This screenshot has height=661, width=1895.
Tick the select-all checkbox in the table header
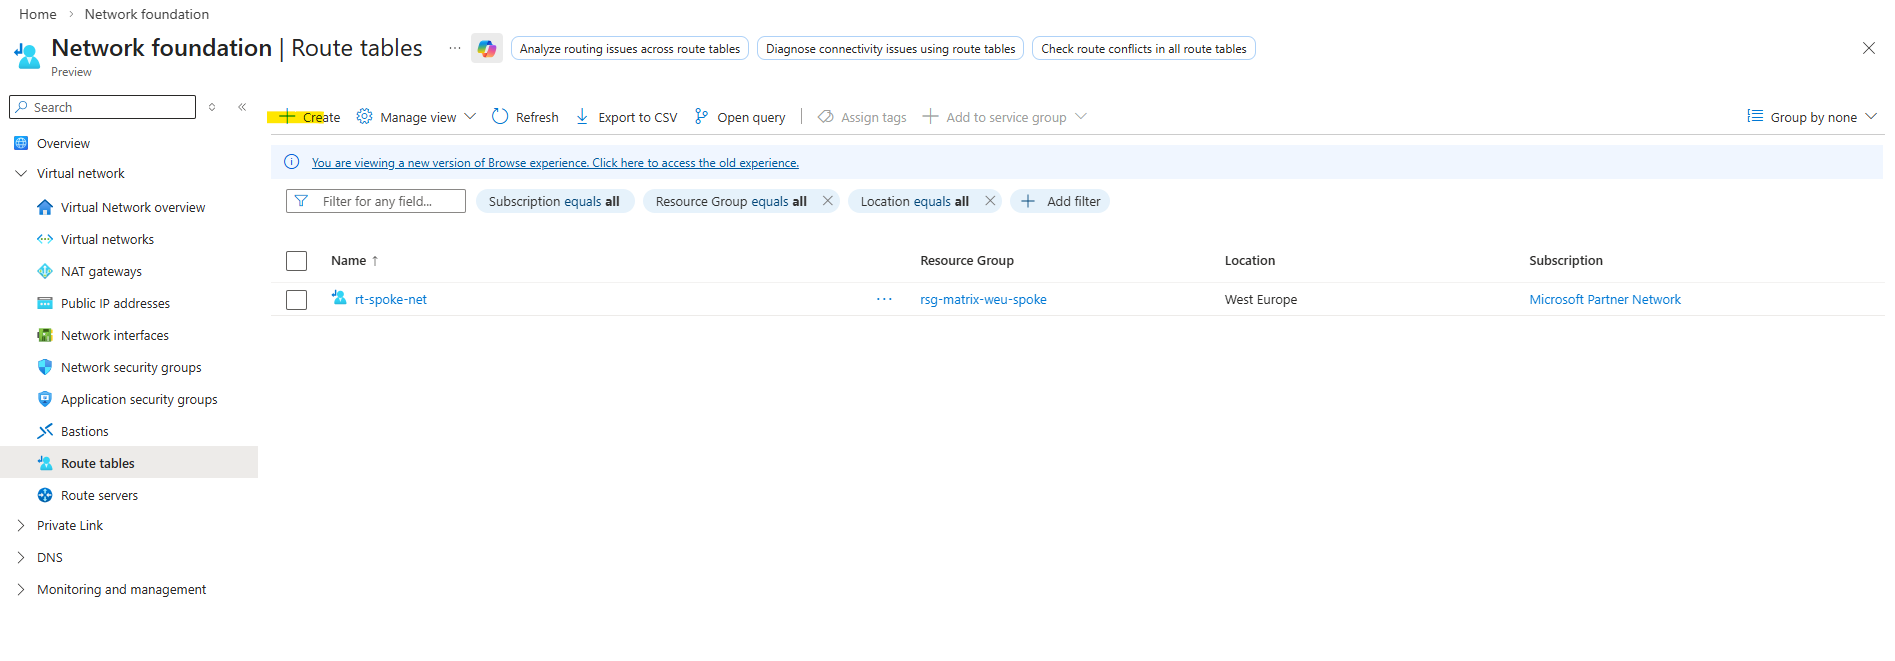(x=296, y=261)
